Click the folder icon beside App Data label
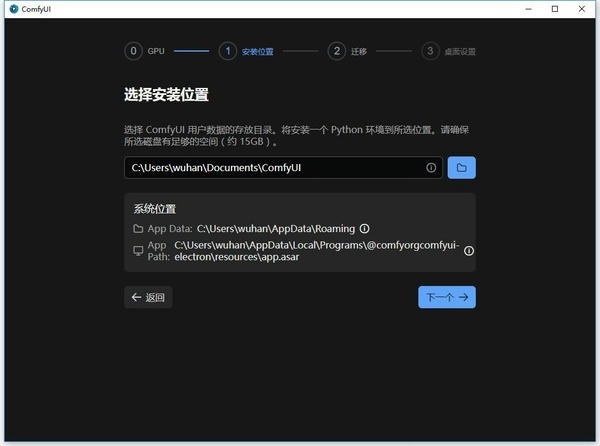This screenshot has width=600, height=446. click(138, 229)
